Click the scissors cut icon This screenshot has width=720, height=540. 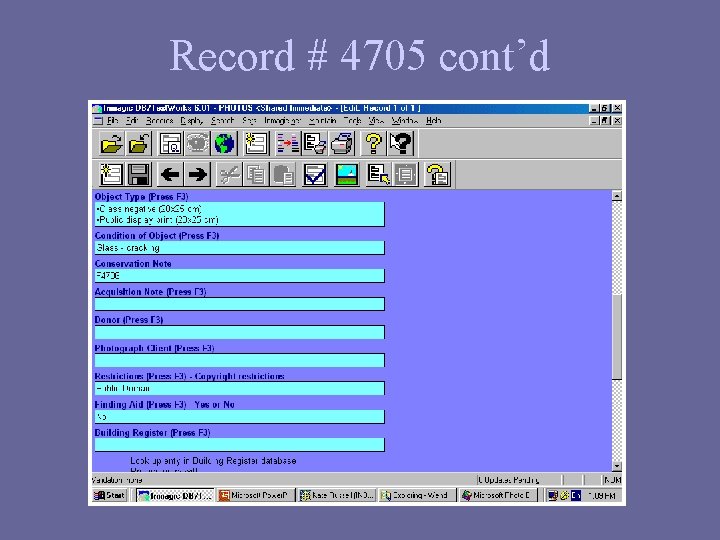click(x=229, y=174)
